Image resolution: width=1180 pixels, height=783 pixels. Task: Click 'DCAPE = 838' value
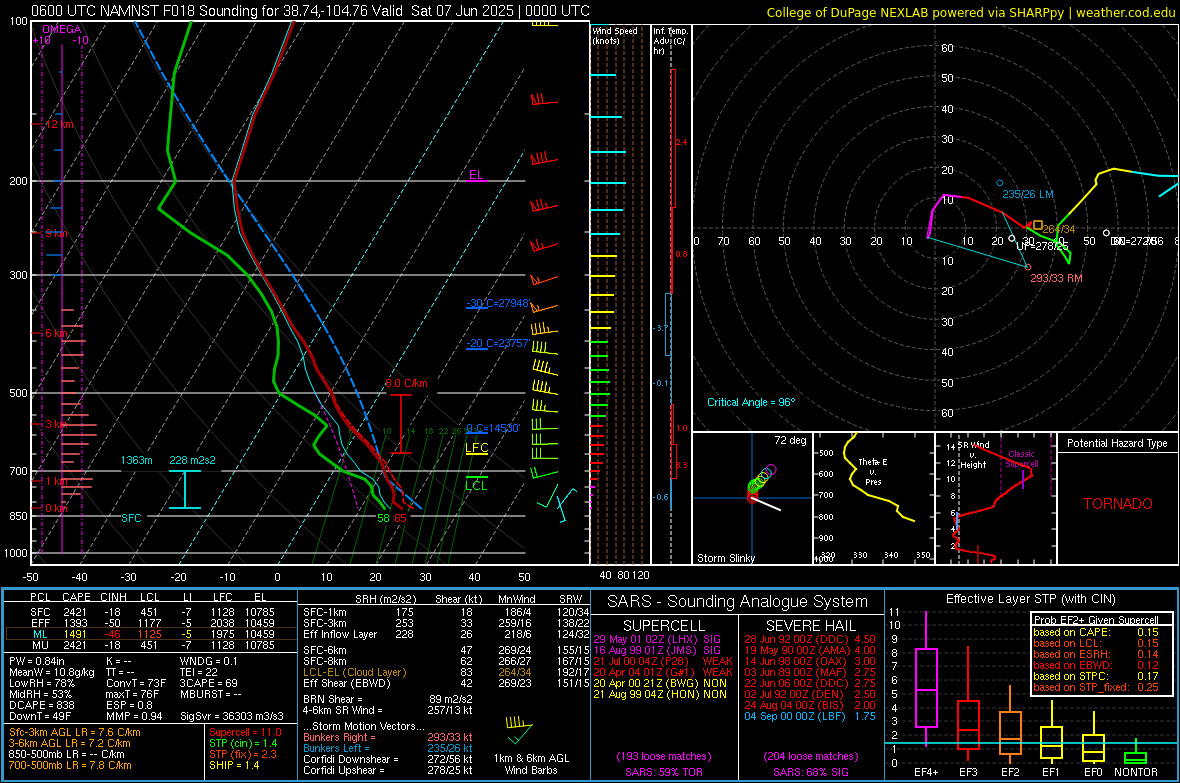pos(41,705)
